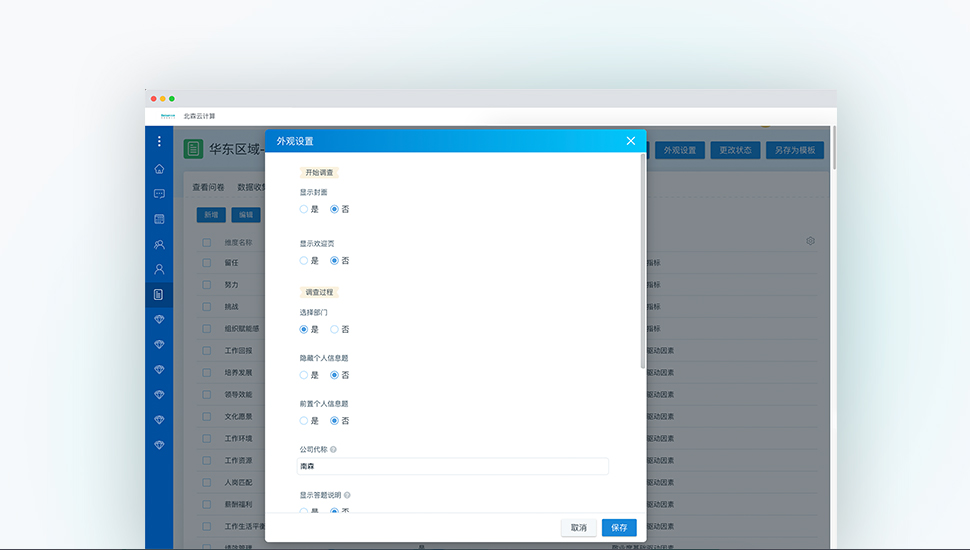The width and height of the screenshot is (970, 550).
Task: Select the highlighted document icon in the sidebar
Action: click(159, 294)
